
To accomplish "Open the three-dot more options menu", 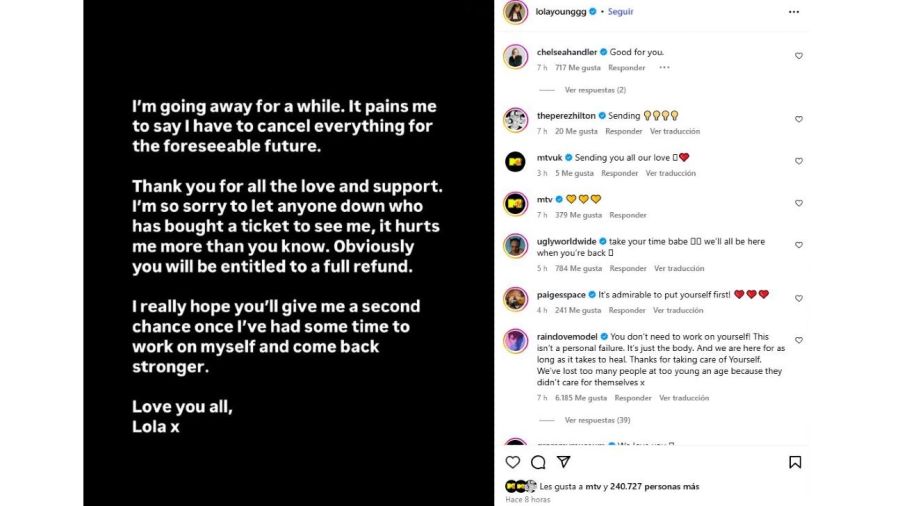I will click(794, 12).
